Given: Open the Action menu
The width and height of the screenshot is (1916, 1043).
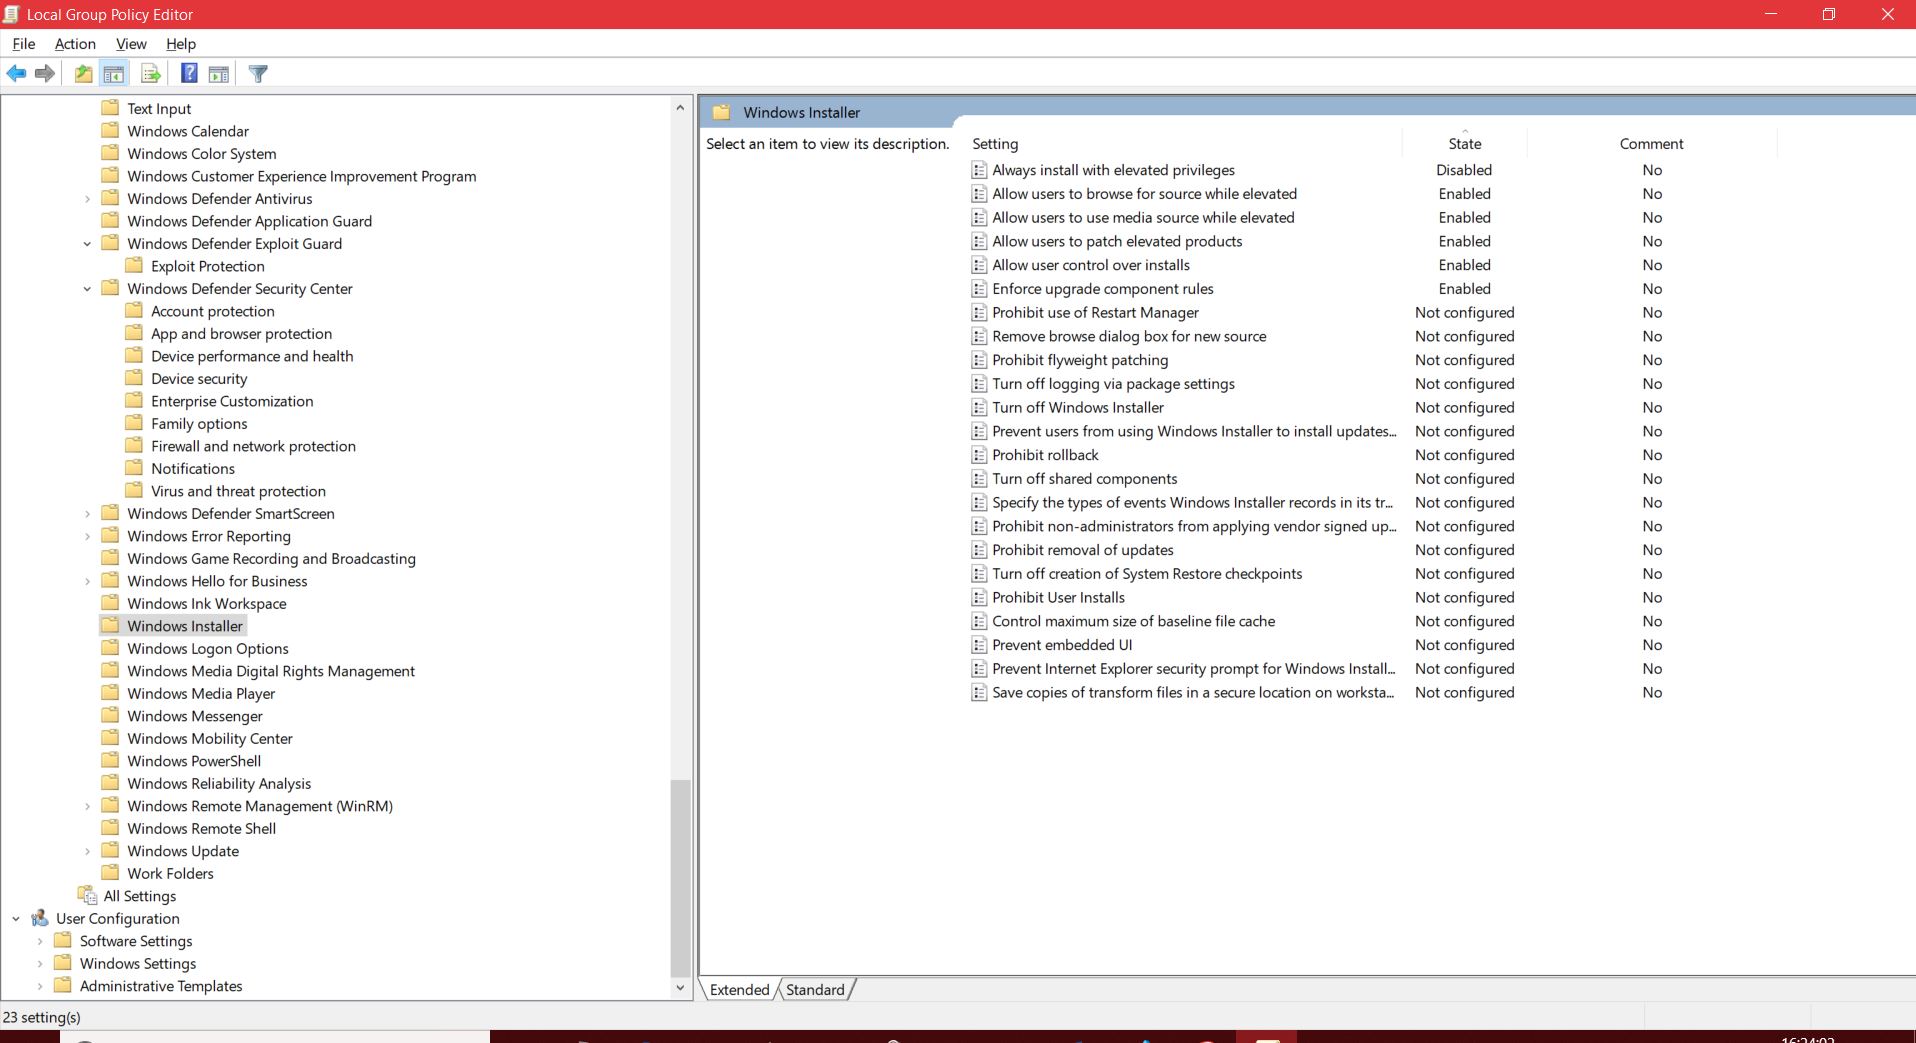Looking at the screenshot, I should [x=75, y=44].
